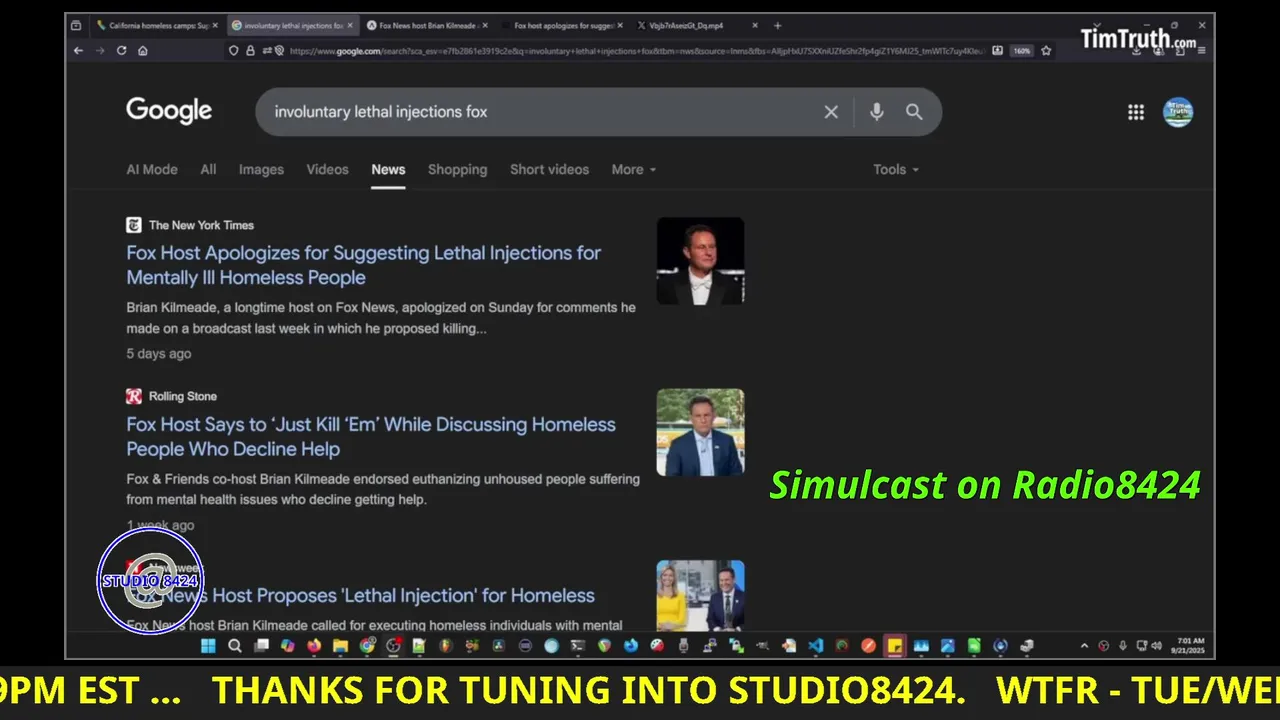Open the New York Times article thumbnail

coord(700,261)
